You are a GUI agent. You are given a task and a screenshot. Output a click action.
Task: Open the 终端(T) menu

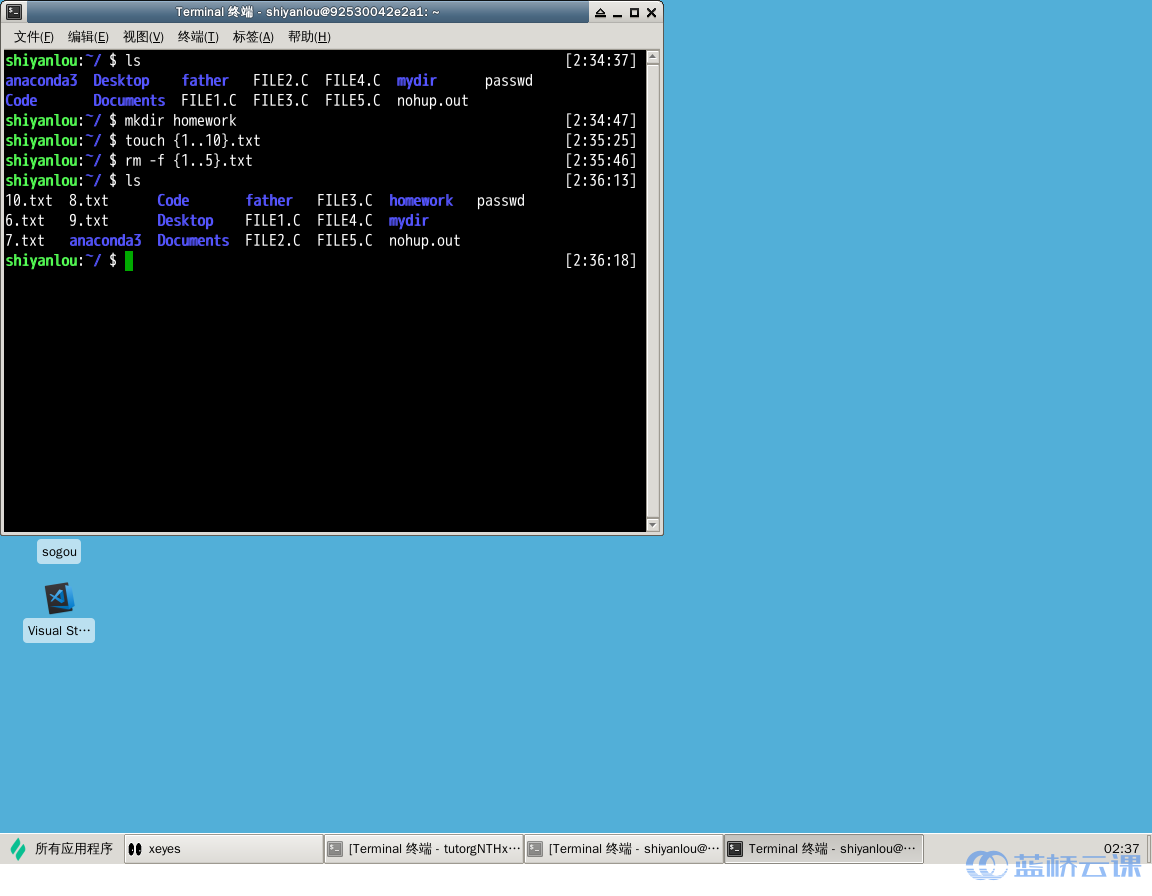(x=198, y=37)
